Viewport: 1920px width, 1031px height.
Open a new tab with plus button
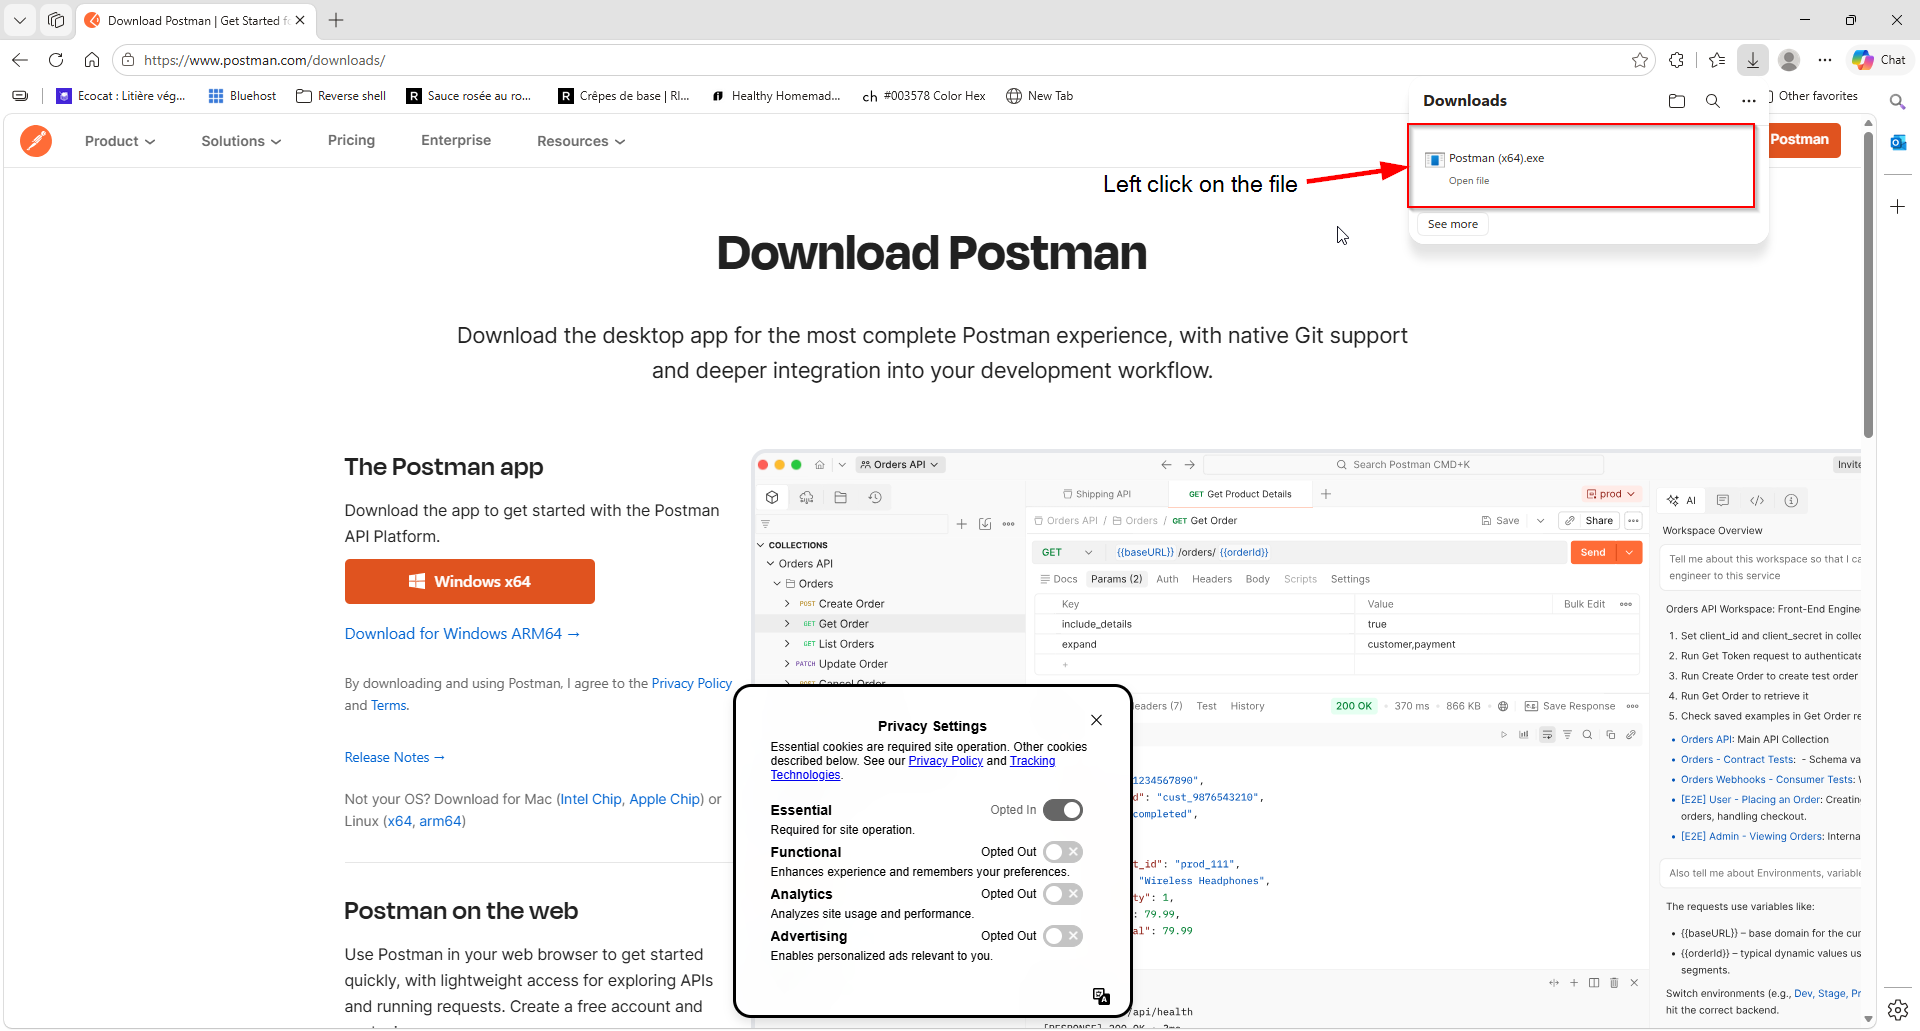336,20
